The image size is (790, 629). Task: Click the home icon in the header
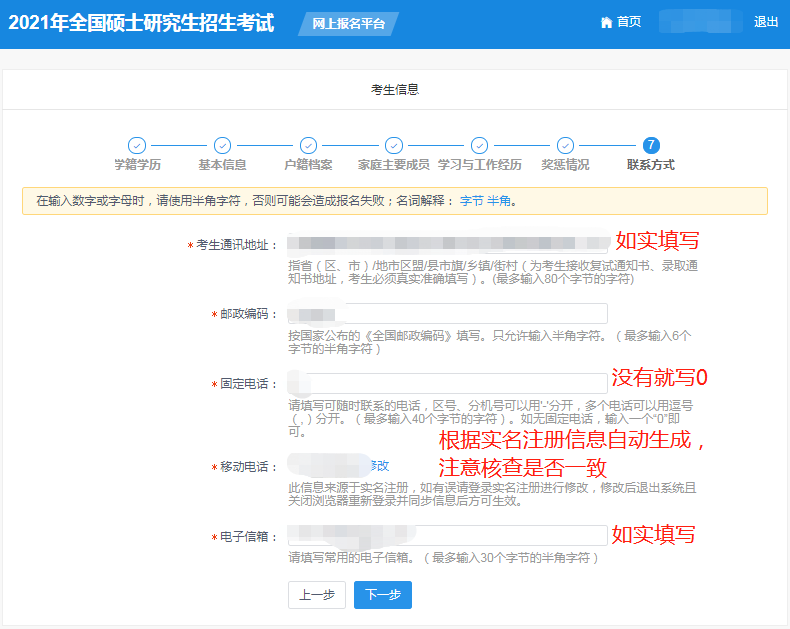click(x=606, y=22)
